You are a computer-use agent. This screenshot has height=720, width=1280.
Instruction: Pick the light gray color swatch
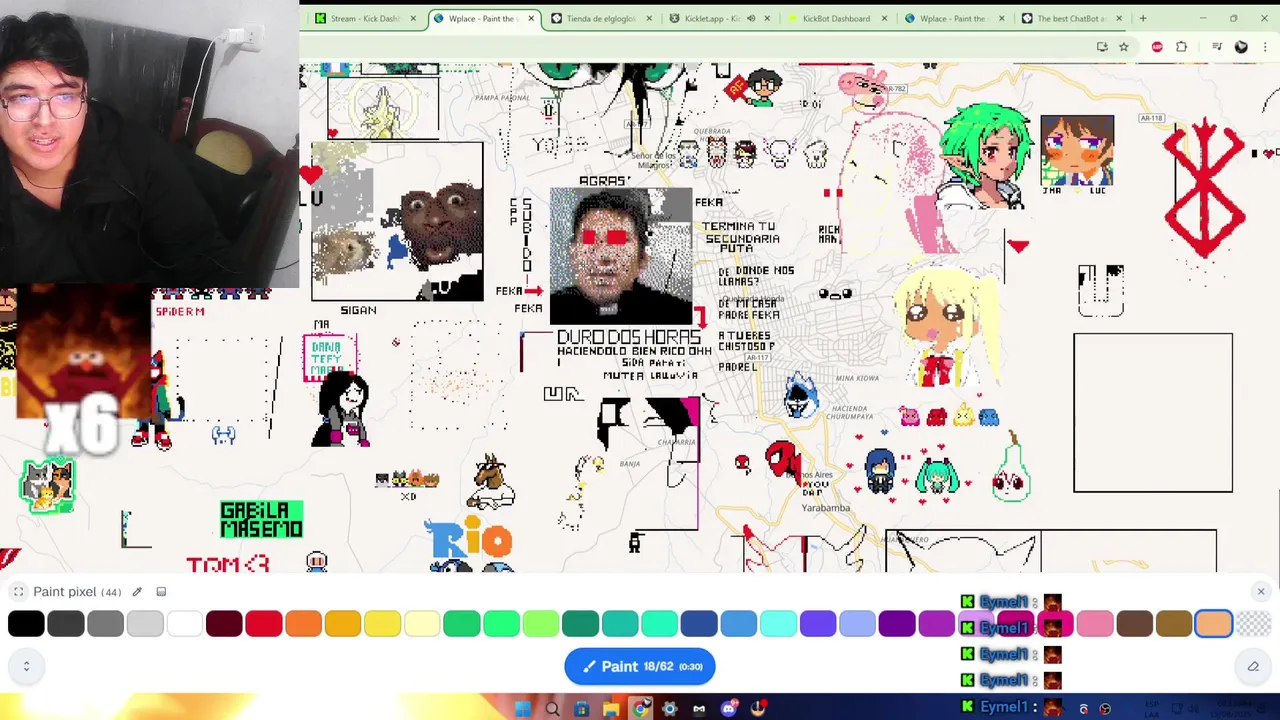[145, 624]
